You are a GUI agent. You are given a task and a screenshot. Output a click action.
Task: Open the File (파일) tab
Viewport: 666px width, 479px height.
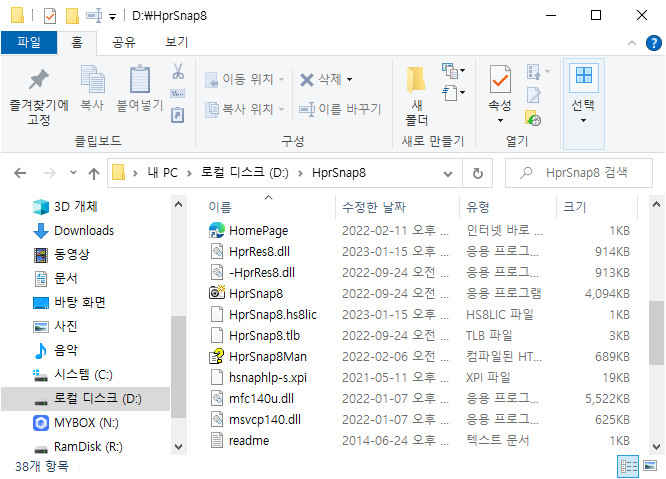(29, 42)
